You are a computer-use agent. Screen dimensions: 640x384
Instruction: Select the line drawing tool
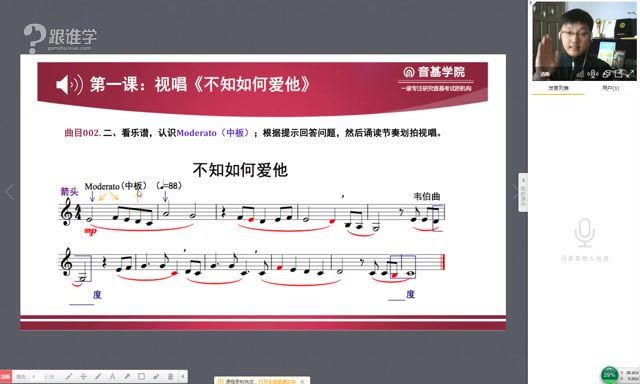98,376
